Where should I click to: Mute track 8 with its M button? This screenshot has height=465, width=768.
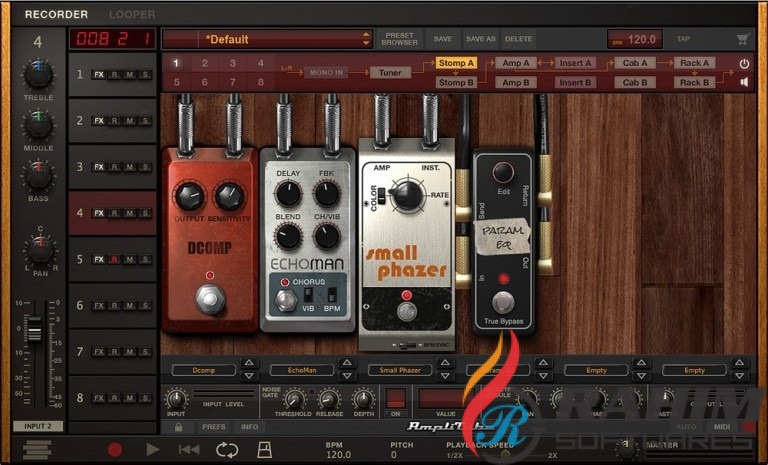pyautogui.click(x=130, y=398)
